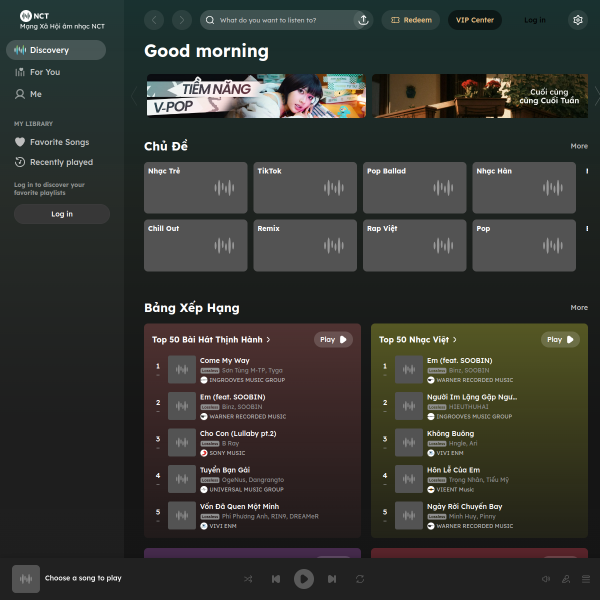This screenshot has width=600, height=600.
Task: Click the search magnifier icon
Action: click(210, 20)
